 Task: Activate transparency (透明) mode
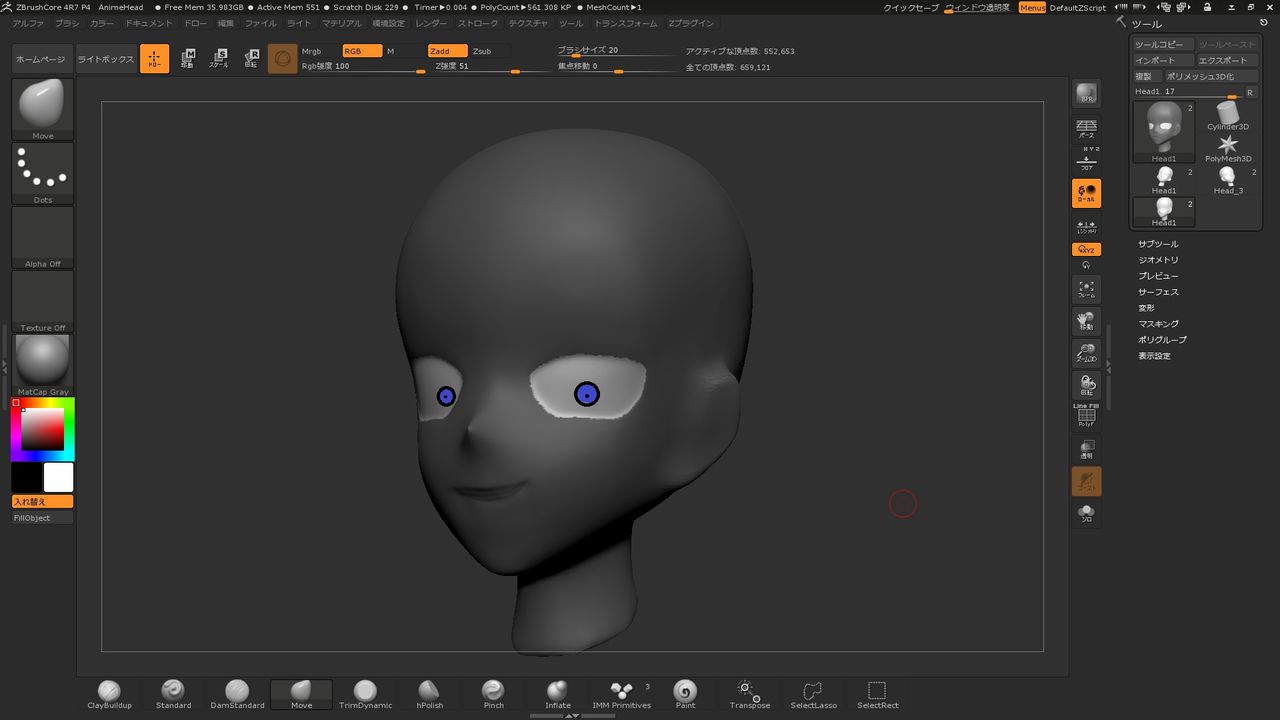point(1086,450)
